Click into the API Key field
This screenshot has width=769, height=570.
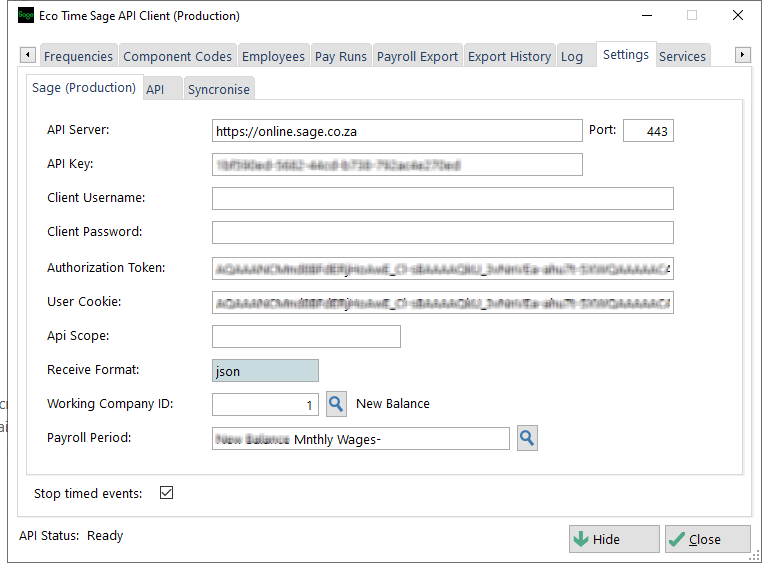[397, 165]
